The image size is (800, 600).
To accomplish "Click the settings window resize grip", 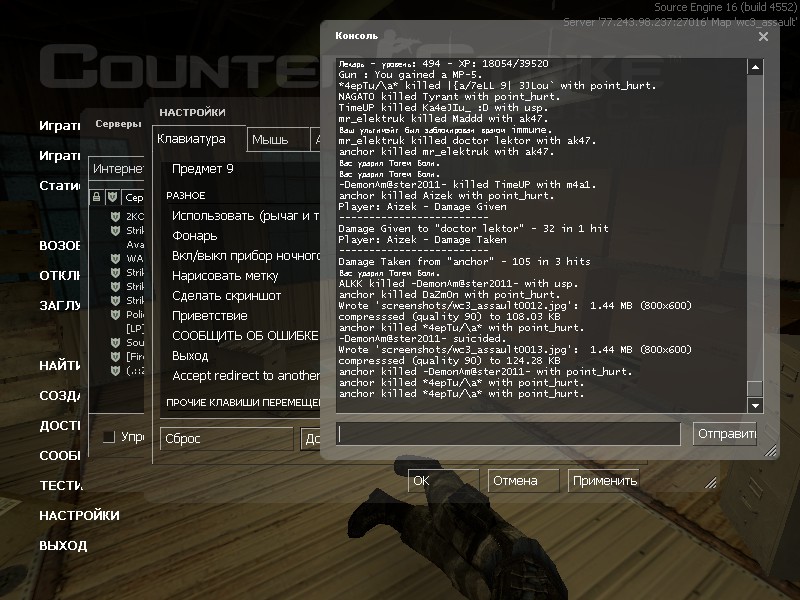I will pos(710,482).
